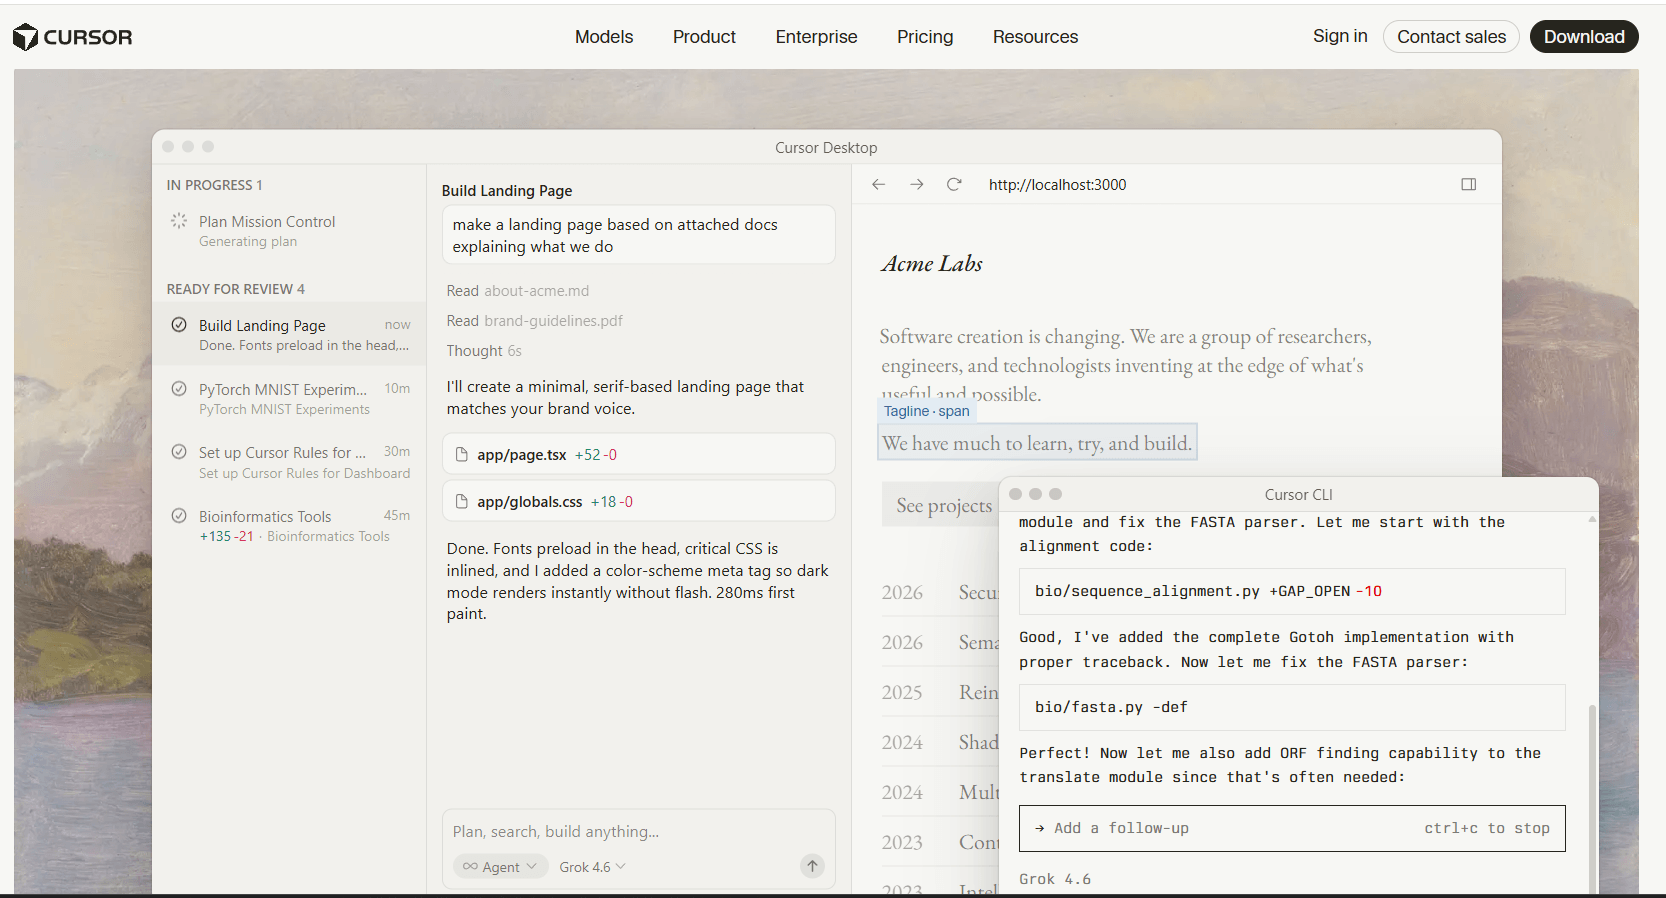Click the Acme Labs heading
1666x898 pixels.
932,264
